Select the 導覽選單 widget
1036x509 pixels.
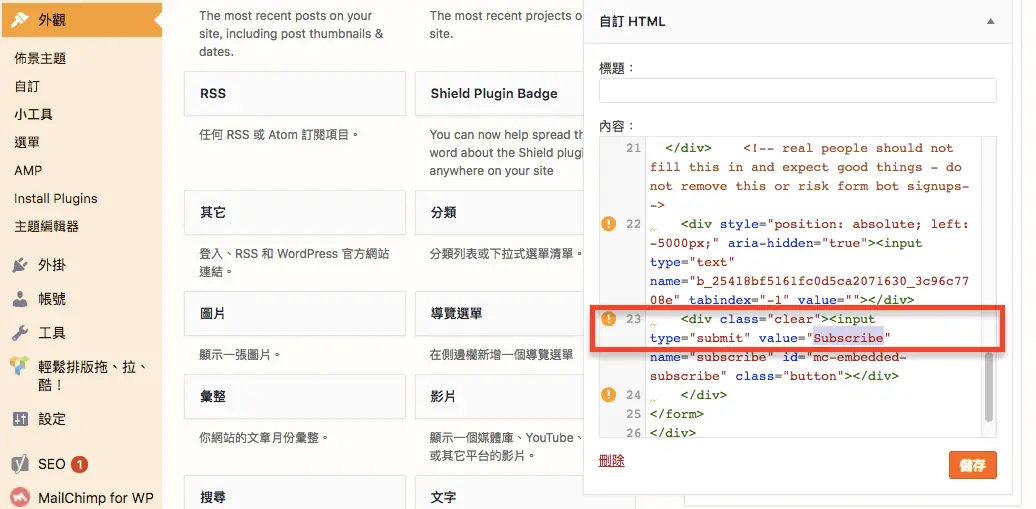click(499, 313)
